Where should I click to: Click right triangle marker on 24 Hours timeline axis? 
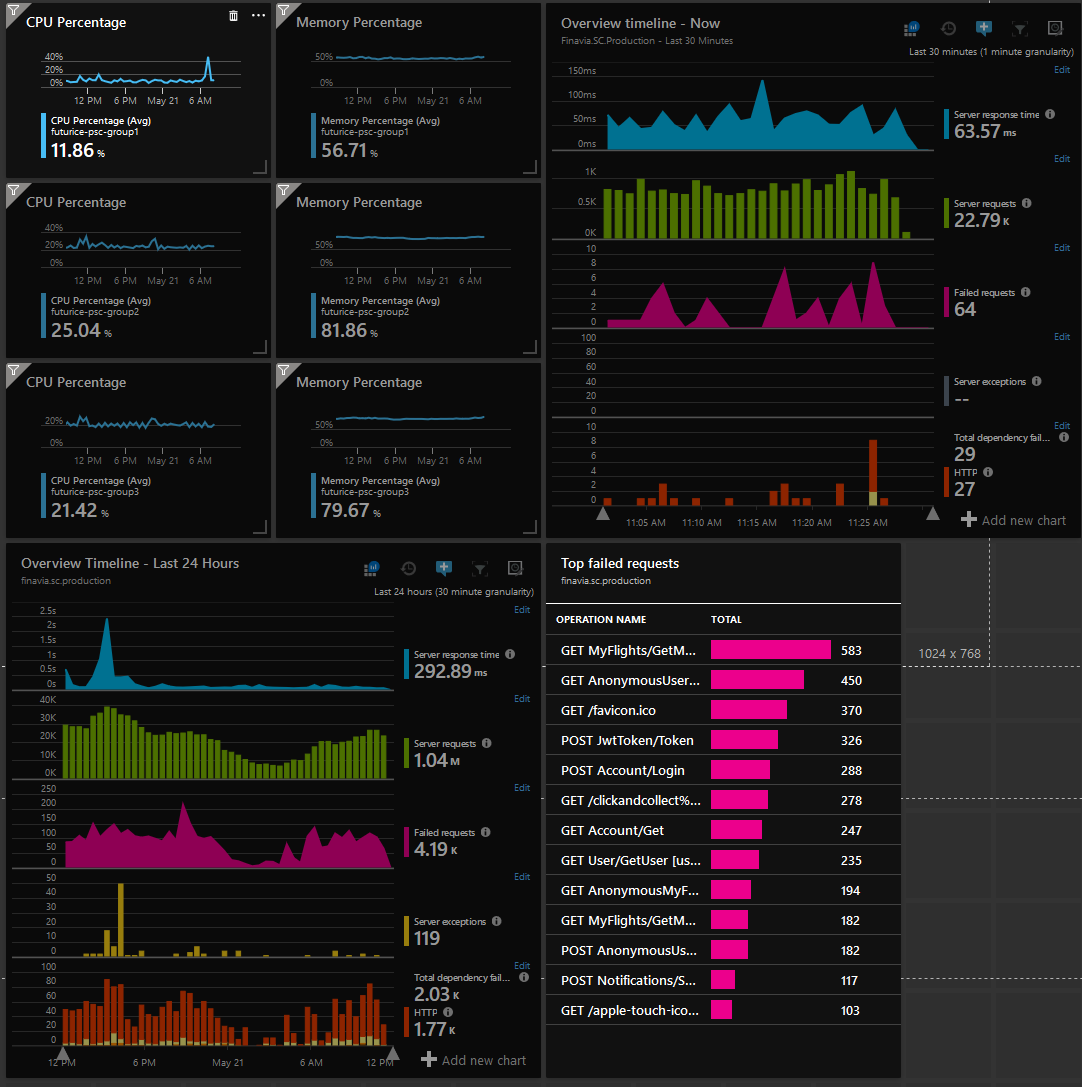click(393, 1053)
